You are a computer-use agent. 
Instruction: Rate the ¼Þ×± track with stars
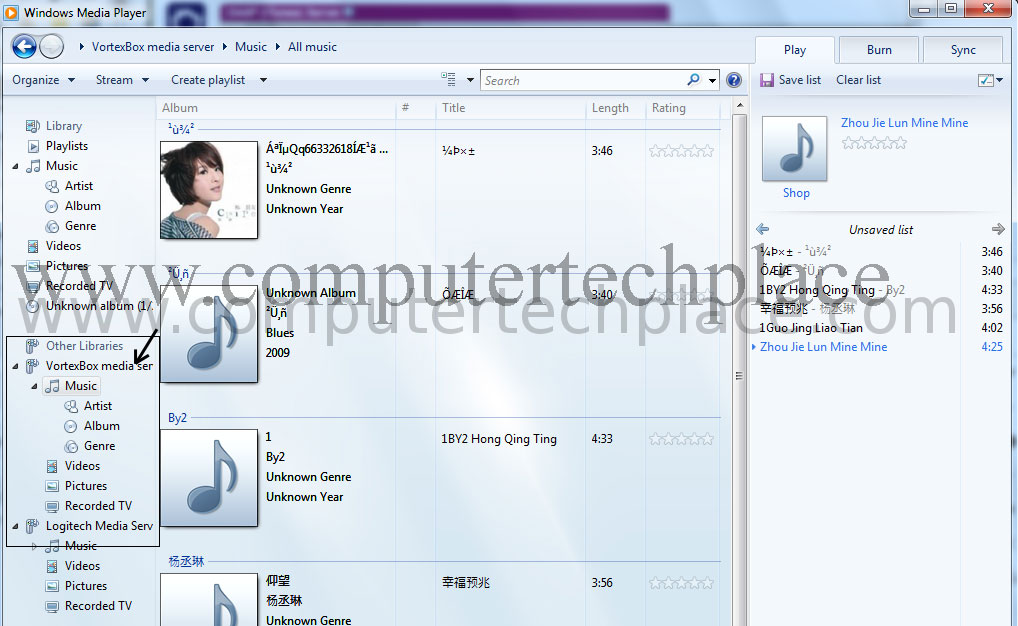click(681, 151)
